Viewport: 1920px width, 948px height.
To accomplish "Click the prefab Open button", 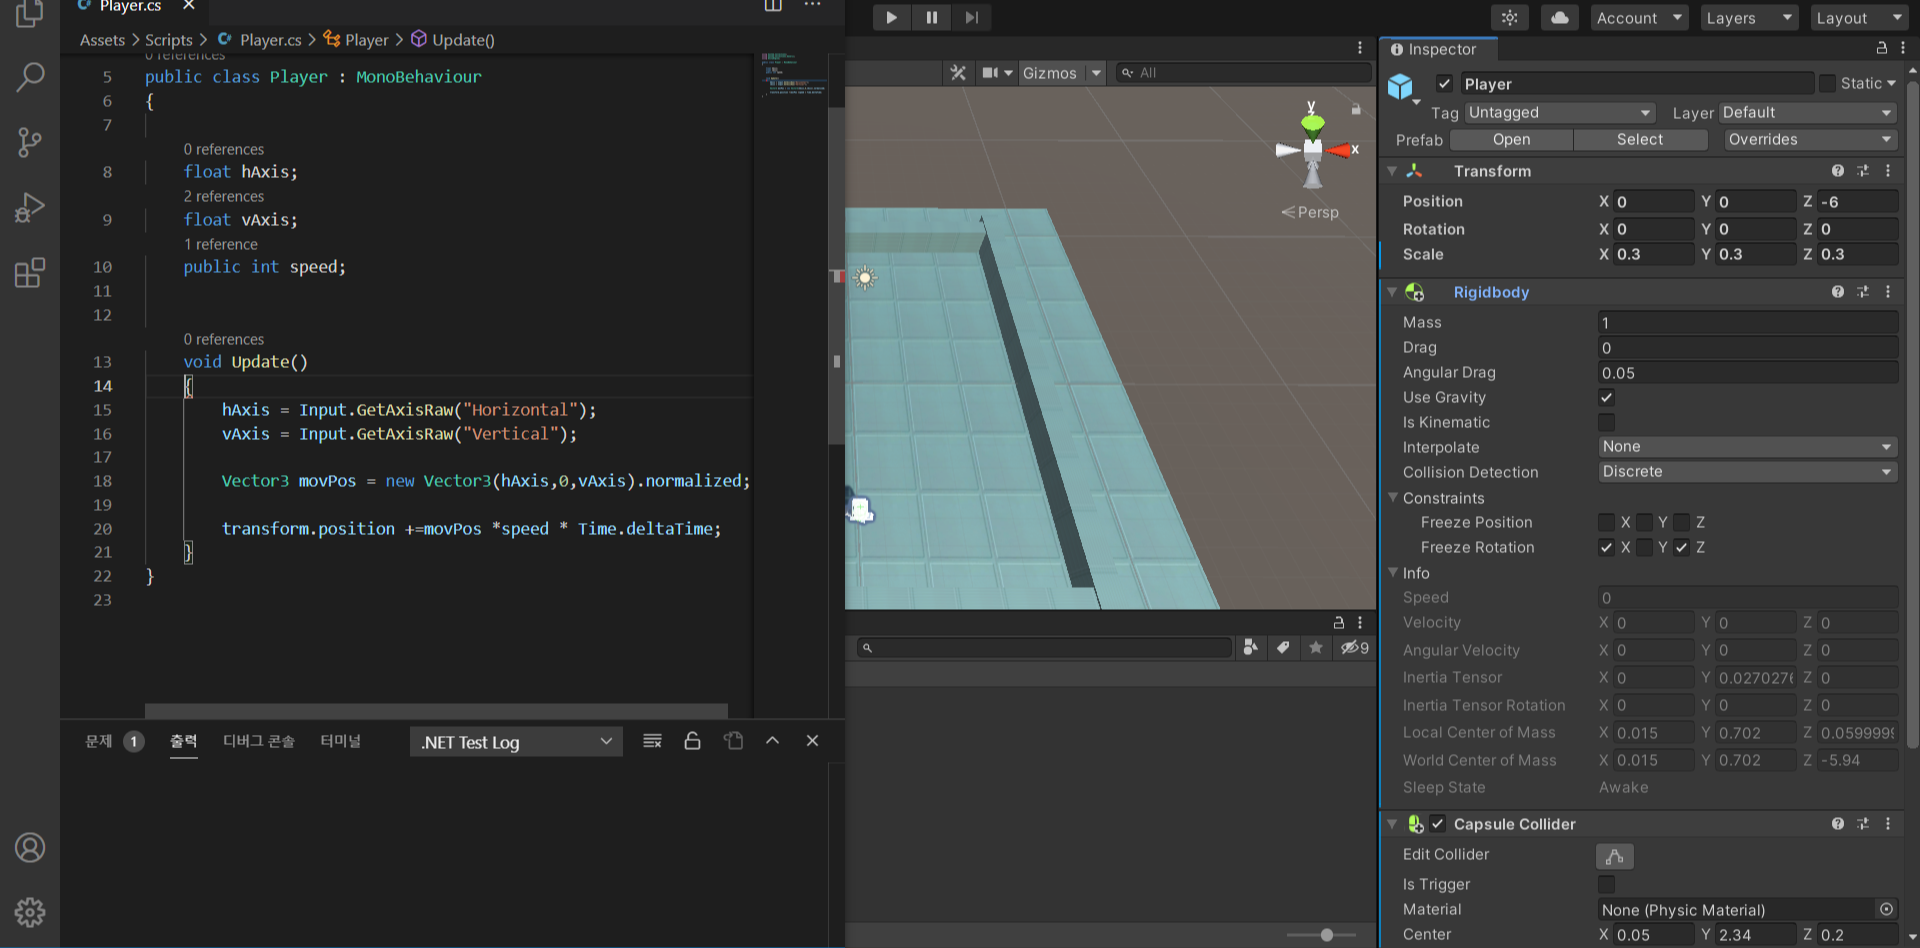I will click(x=1511, y=140).
